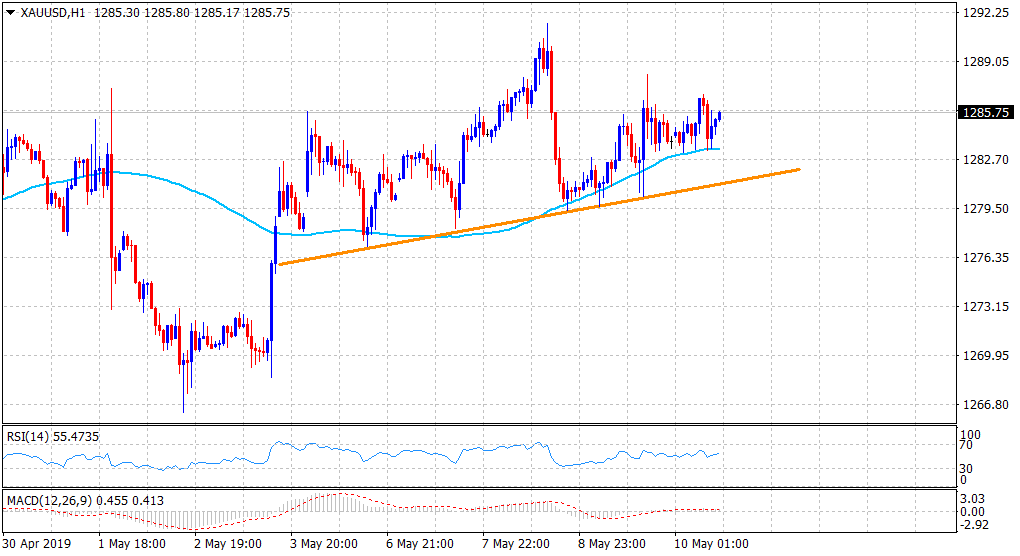Image resolution: width=1020 pixels, height=556 pixels.
Task: Click the RSI(14) 55.4735 indicator label
Action: point(51,436)
